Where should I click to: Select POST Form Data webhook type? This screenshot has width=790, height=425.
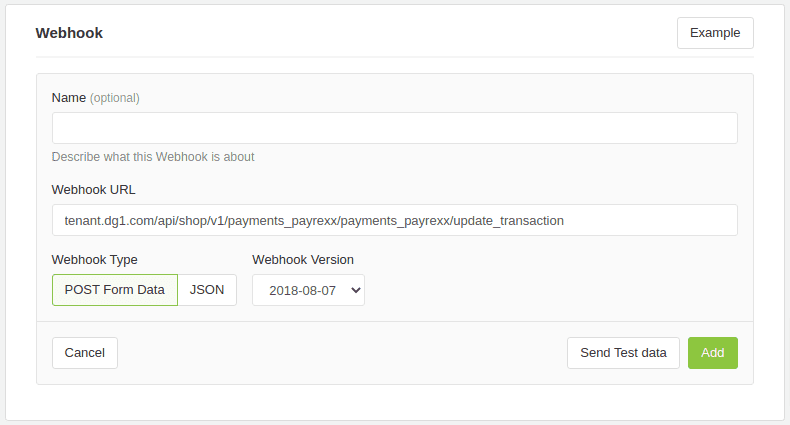pyautogui.click(x=115, y=290)
